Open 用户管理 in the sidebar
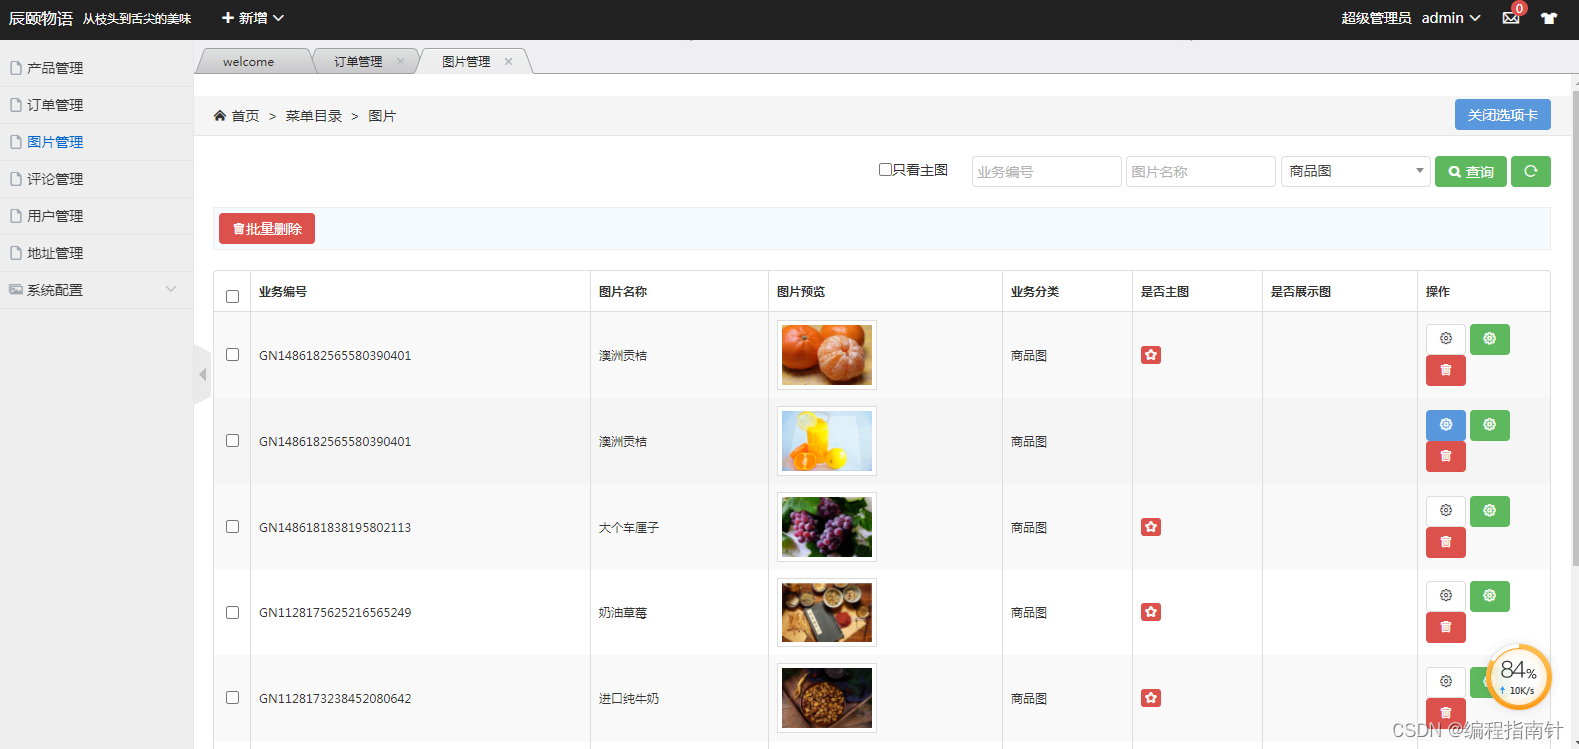 pyautogui.click(x=96, y=216)
